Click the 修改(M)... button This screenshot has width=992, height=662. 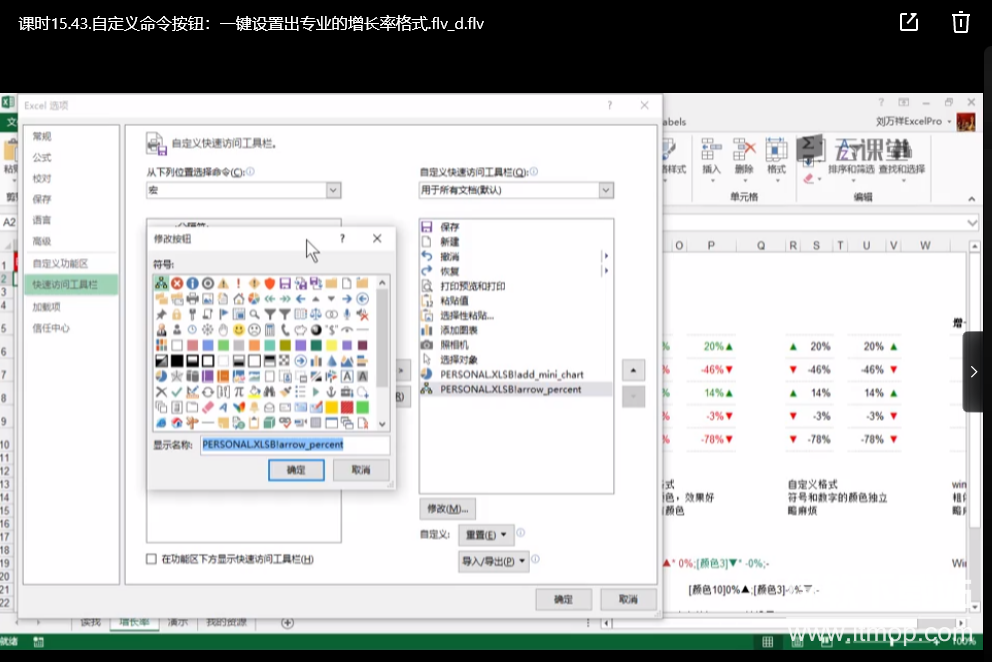point(446,508)
